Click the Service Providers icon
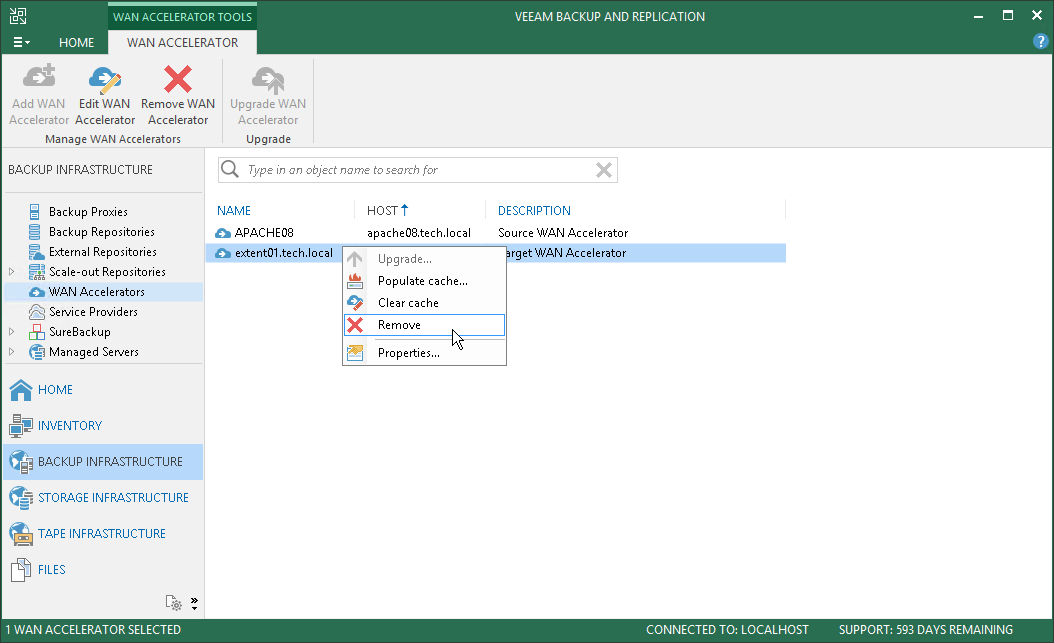Screen dimensions: 1054x643 (x=36, y=312)
